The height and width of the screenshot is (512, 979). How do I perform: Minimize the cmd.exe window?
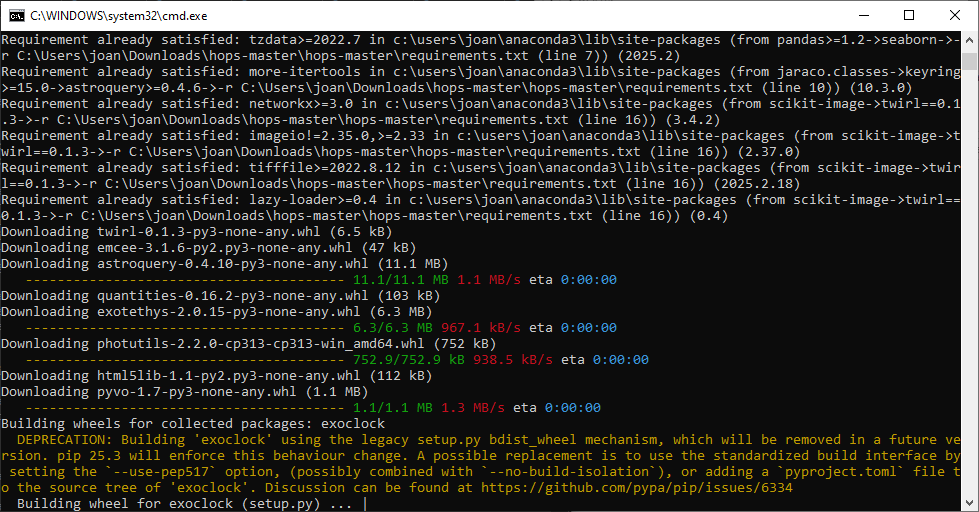pos(864,16)
